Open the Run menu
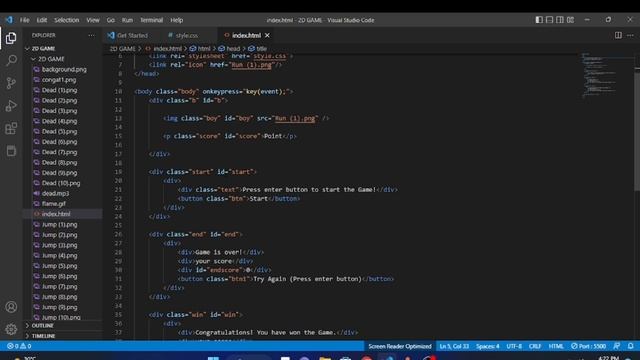The height and width of the screenshot is (360, 640). click(127, 20)
